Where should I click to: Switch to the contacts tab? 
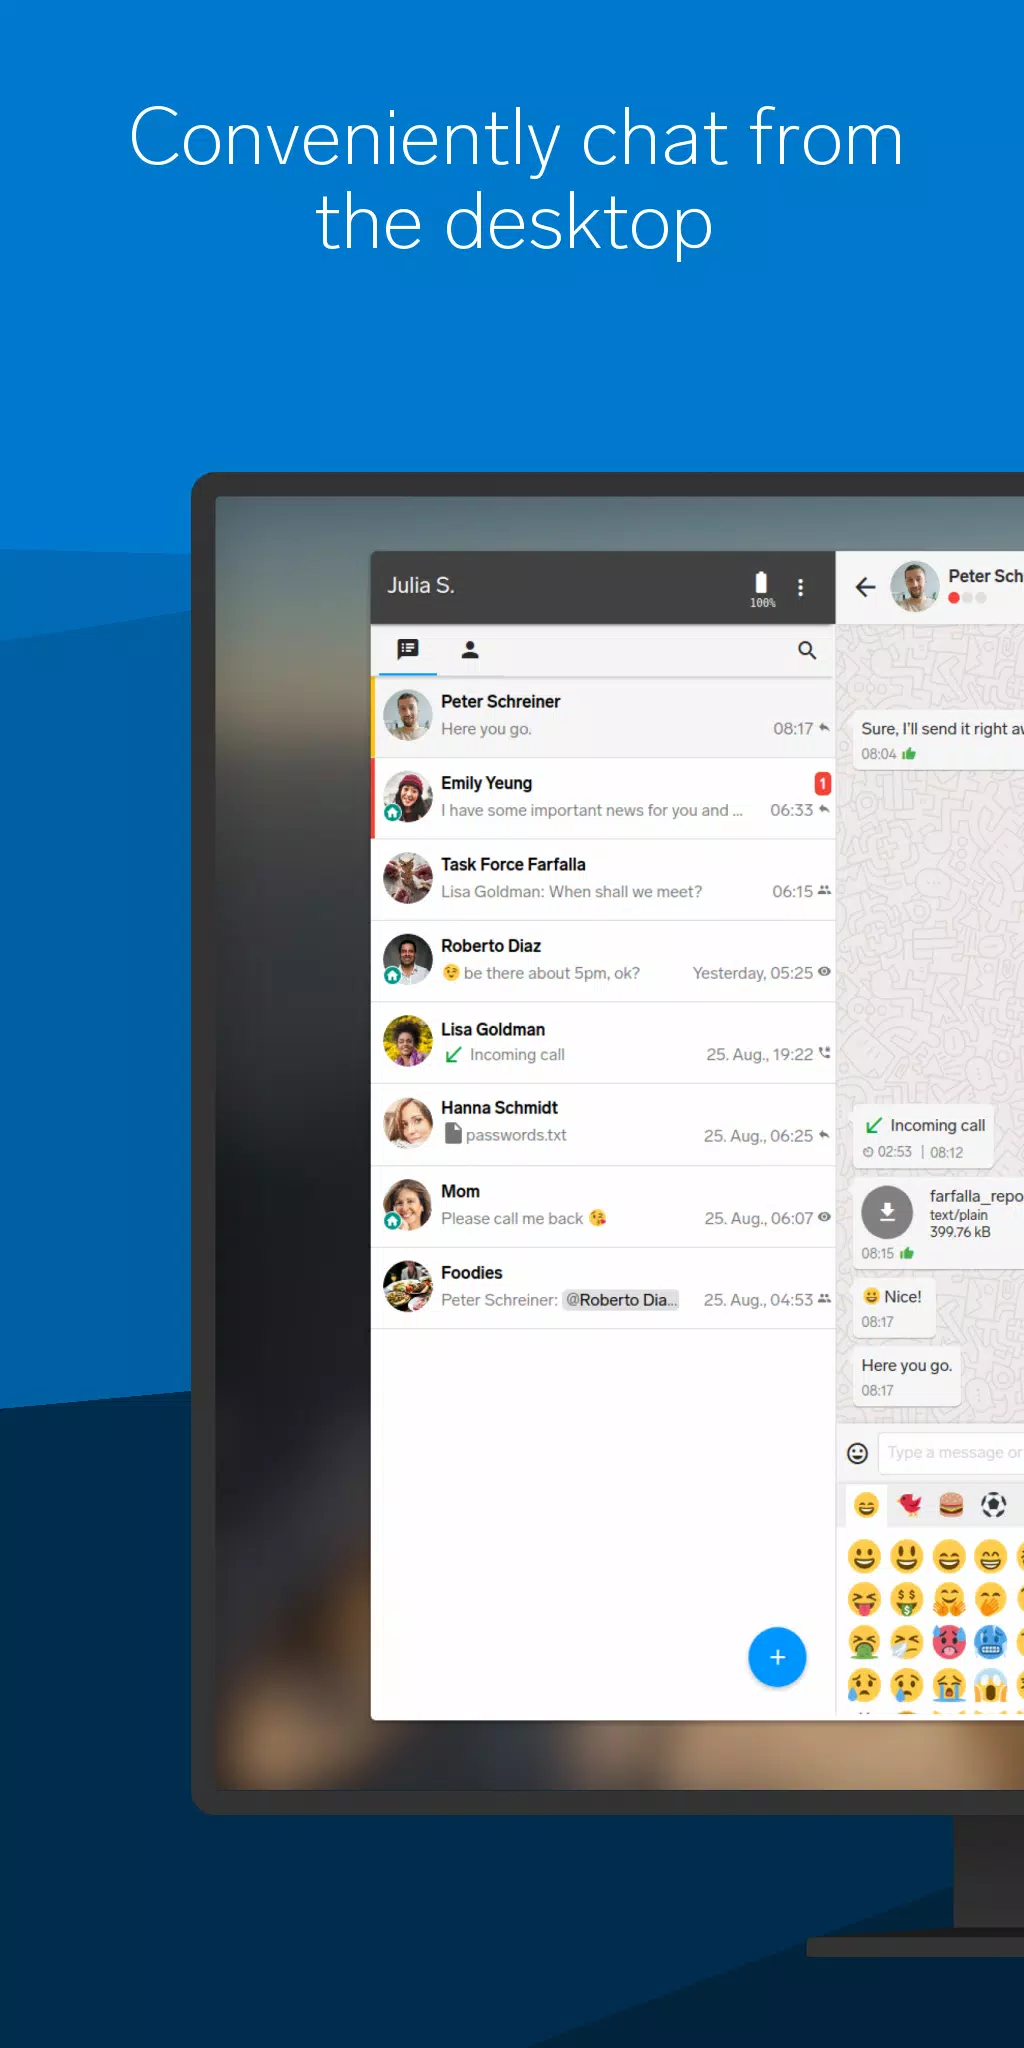click(x=470, y=650)
